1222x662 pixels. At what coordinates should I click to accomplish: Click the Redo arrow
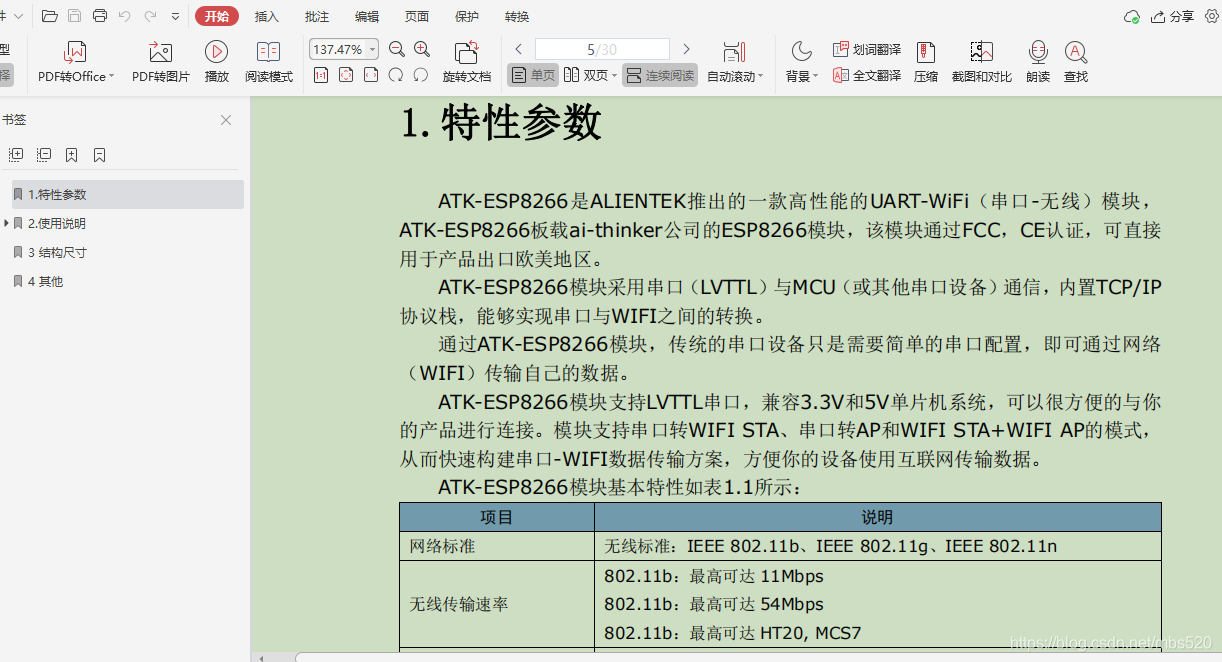pos(150,16)
